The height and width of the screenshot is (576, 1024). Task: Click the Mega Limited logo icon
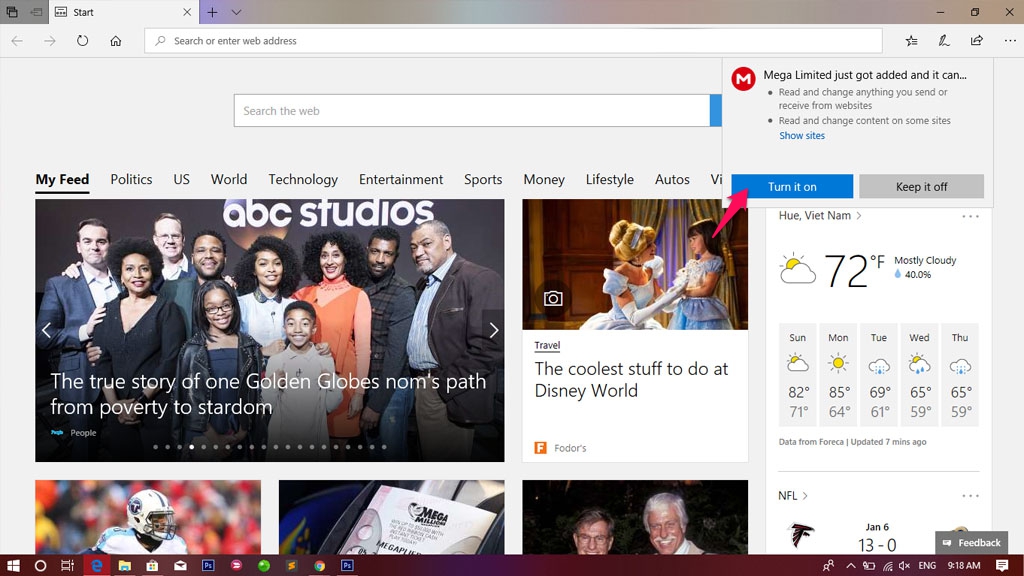743,78
